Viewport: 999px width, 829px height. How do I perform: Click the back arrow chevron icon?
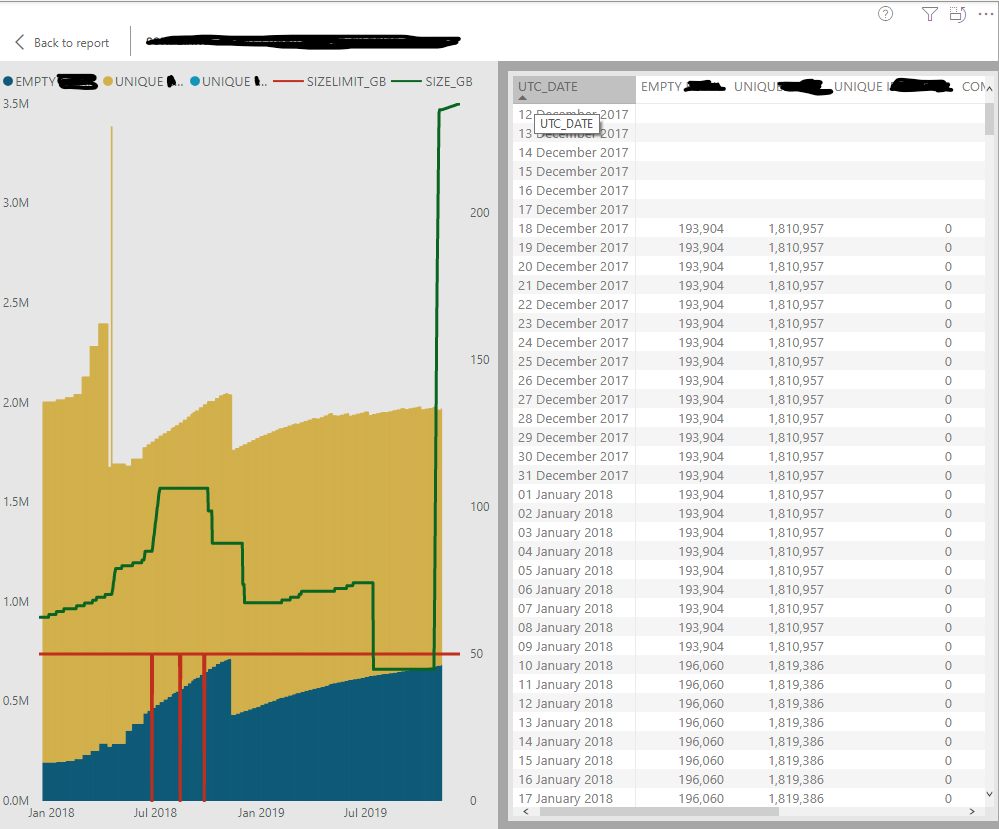click(x=20, y=43)
